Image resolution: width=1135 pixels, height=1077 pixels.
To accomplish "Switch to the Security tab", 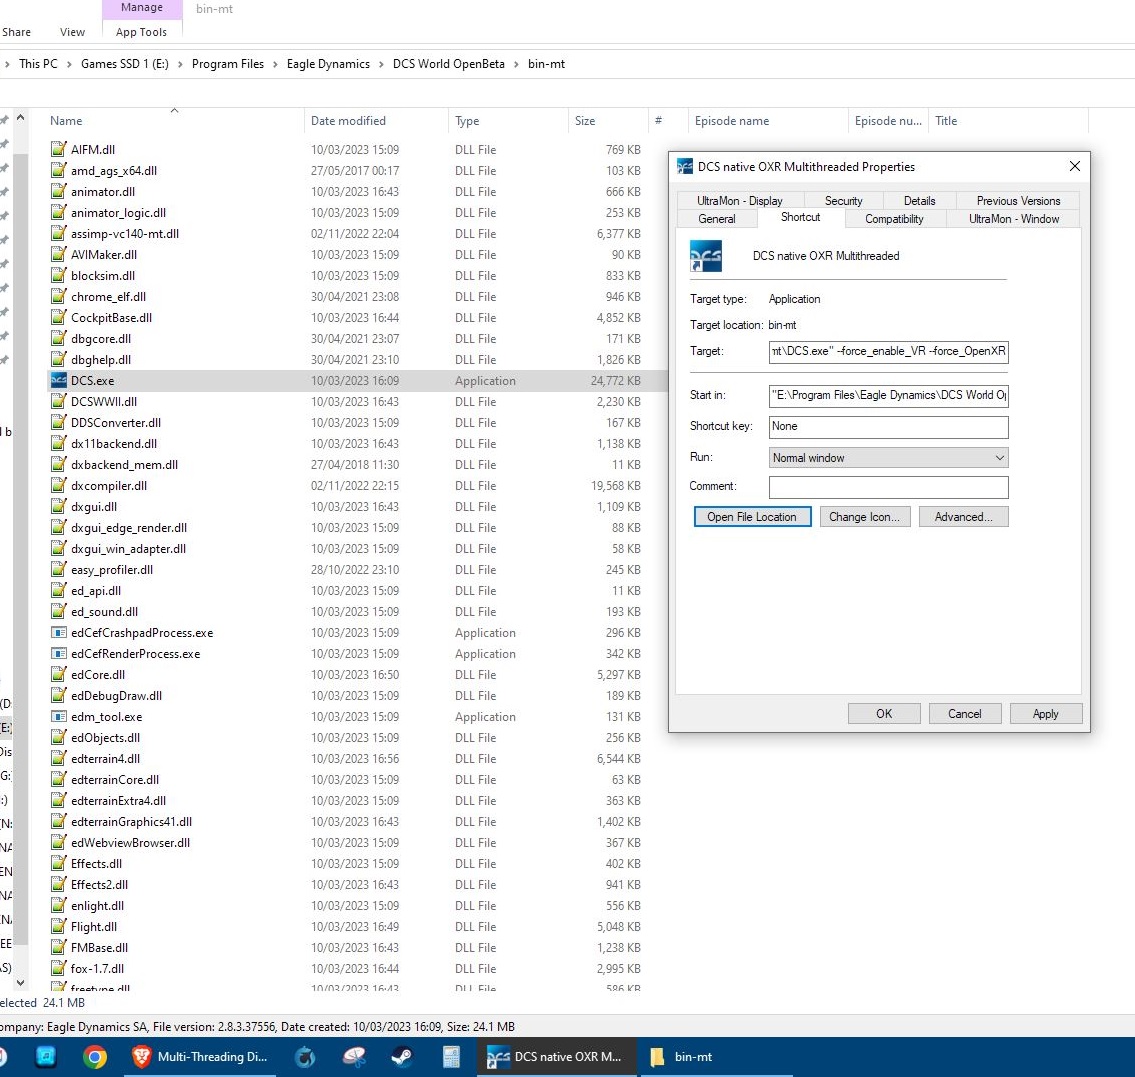I will pyautogui.click(x=843, y=201).
